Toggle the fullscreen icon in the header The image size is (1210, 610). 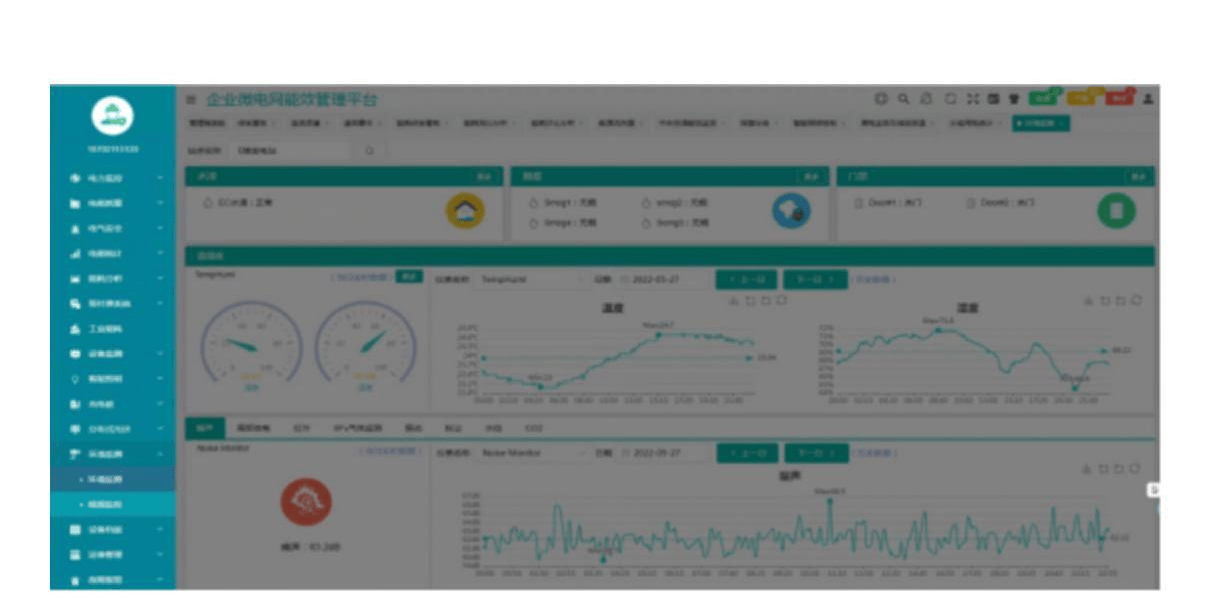972,99
